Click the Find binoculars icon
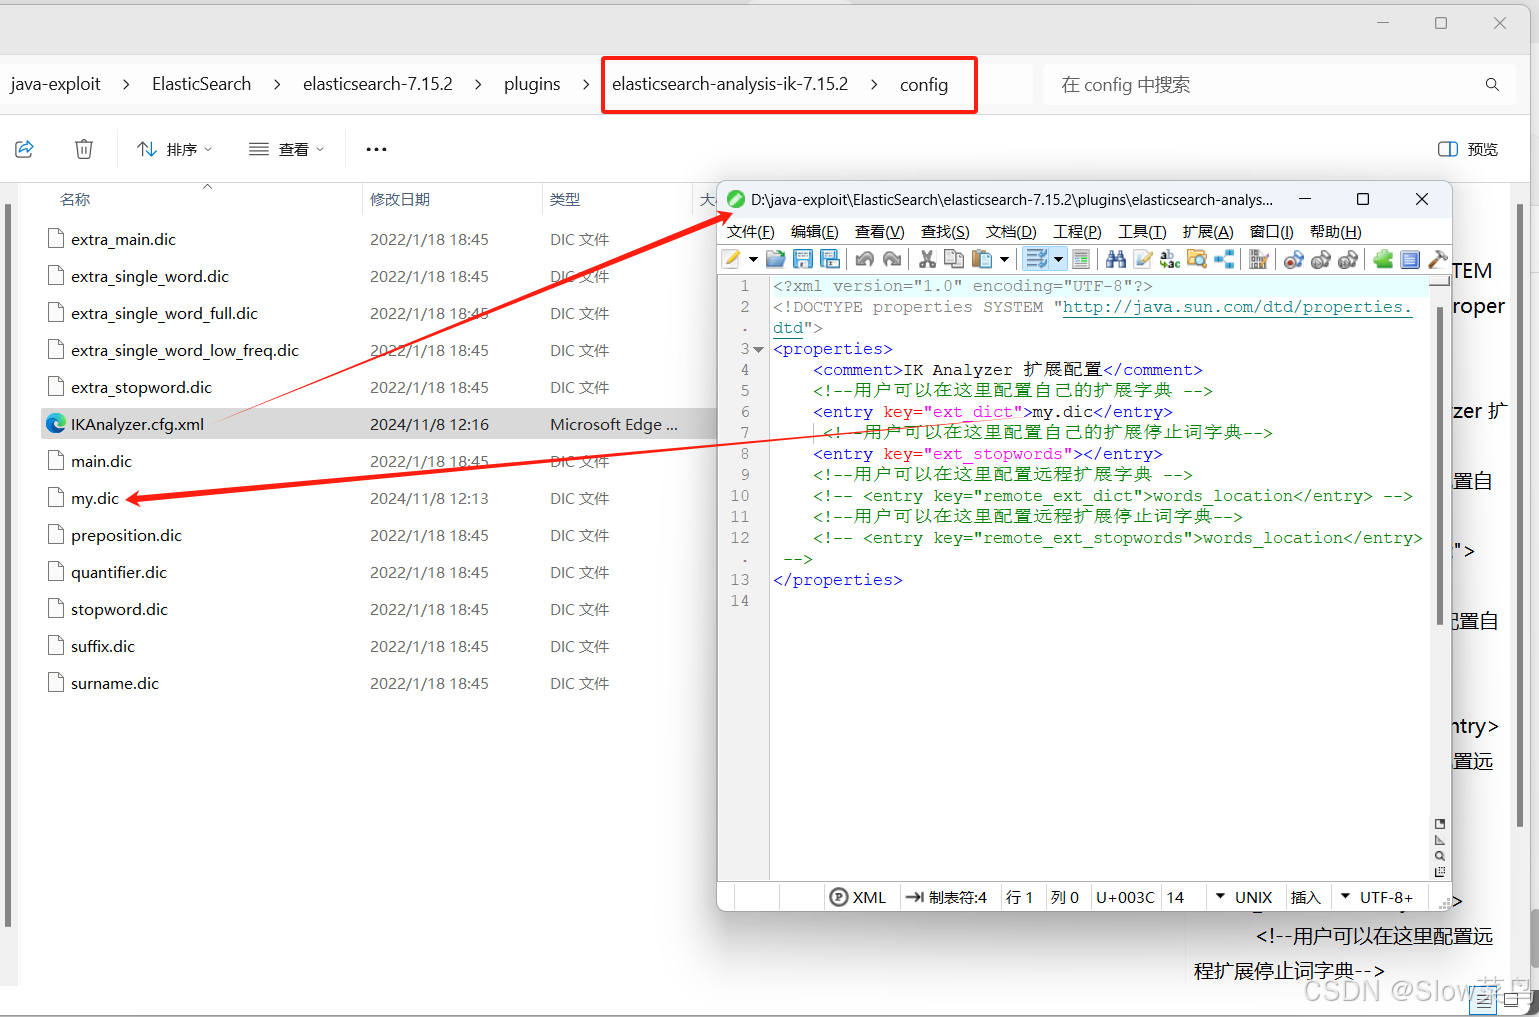Viewport: 1539px width, 1017px height. coord(1116,260)
